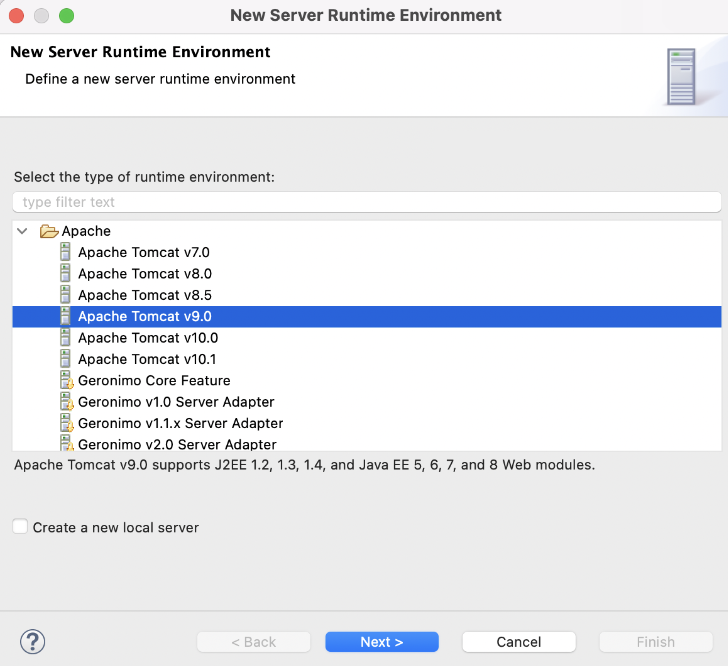Select Geronimo v1.0 Server Adapter label
Image resolution: width=728 pixels, height=666 pixels.
pos(176,402)
